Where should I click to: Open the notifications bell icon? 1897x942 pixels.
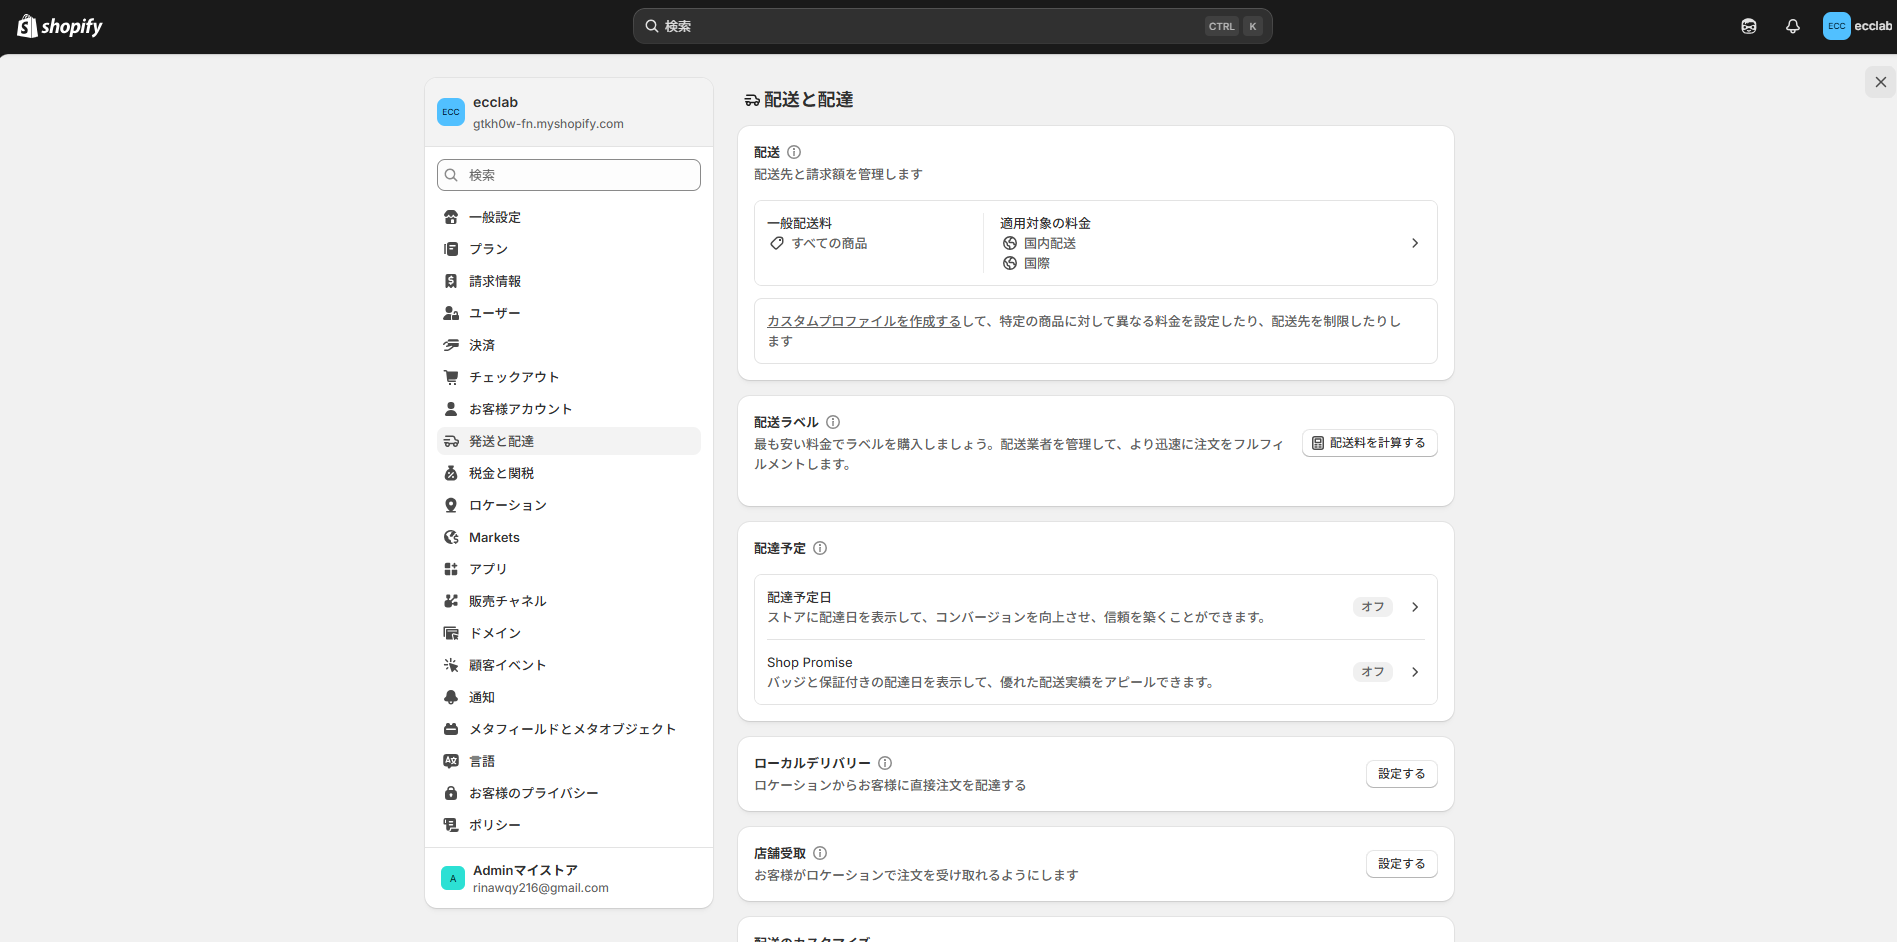1792,26
